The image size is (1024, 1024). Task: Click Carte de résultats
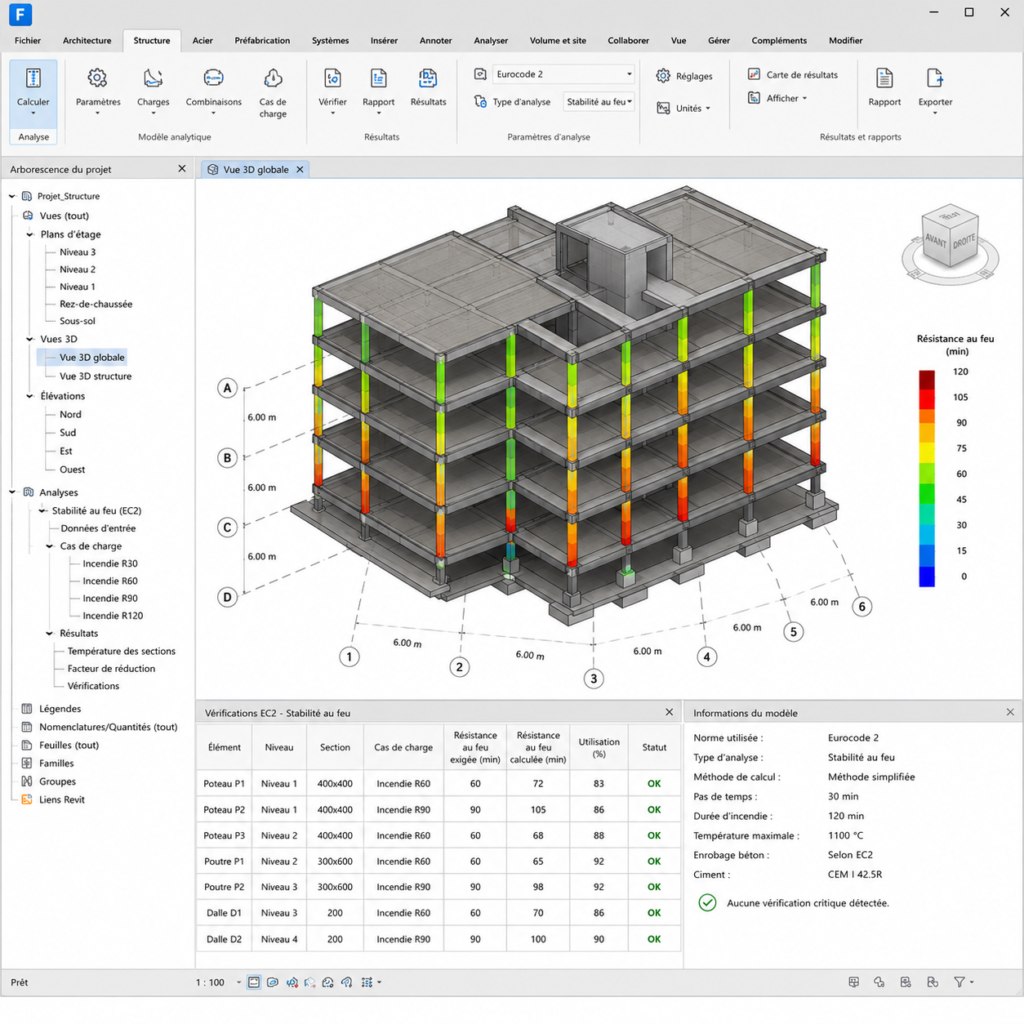point(793,74)
